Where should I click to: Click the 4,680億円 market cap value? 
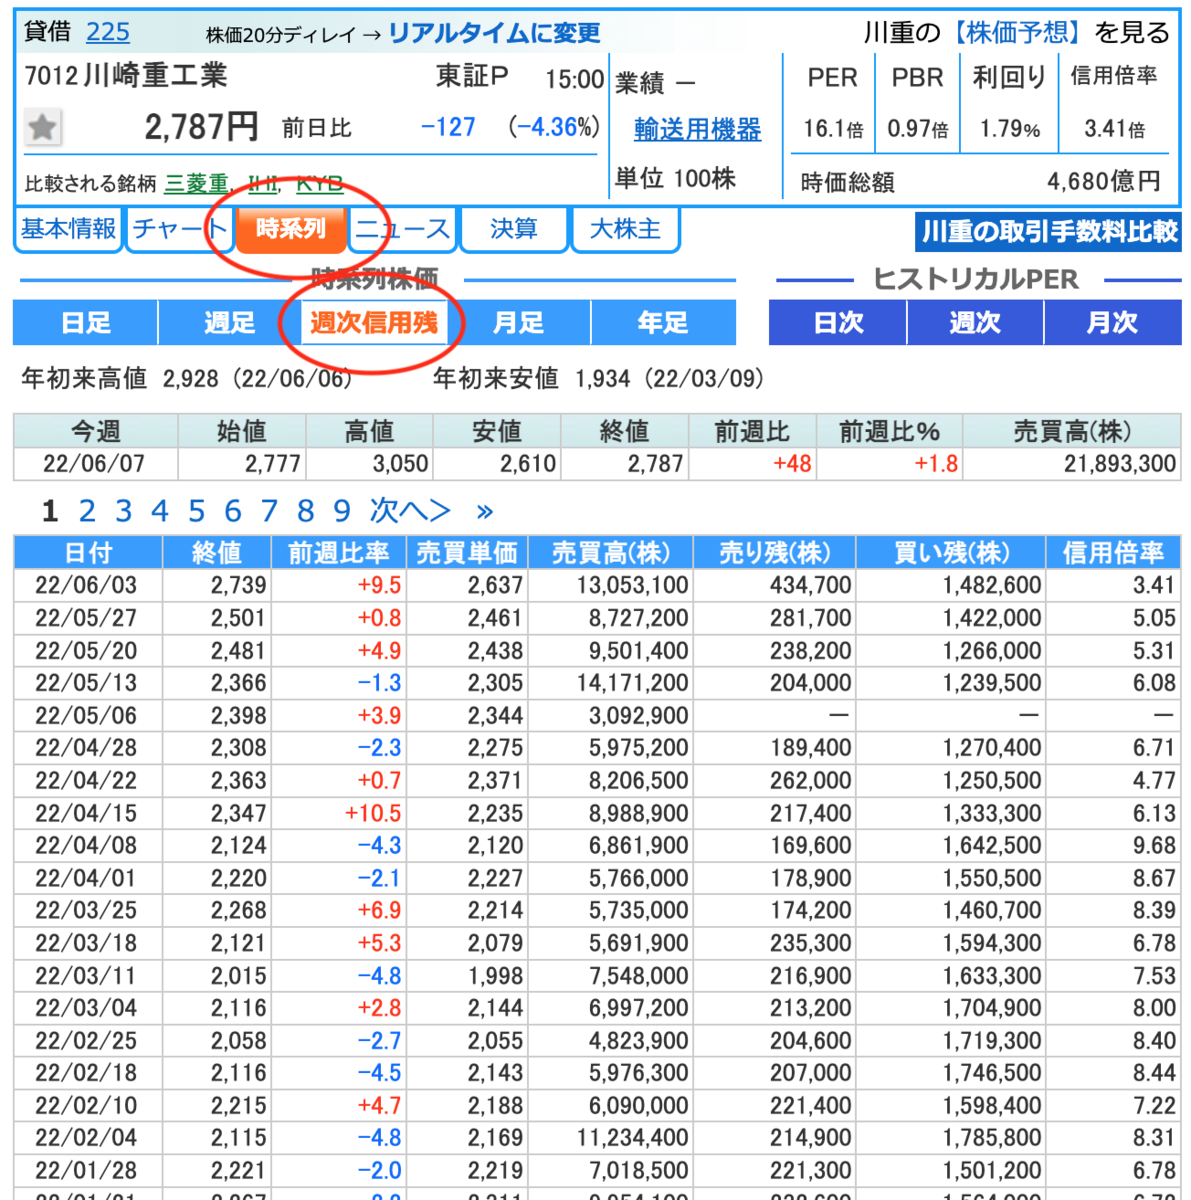pos(1104,182)
